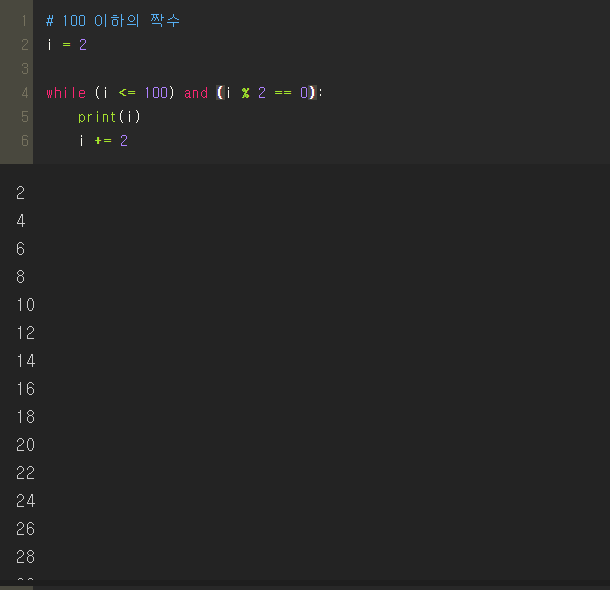The height and width of the screenshot is (590, 610).
Task: Click output value 10
Action: click(x=26, y=305)
